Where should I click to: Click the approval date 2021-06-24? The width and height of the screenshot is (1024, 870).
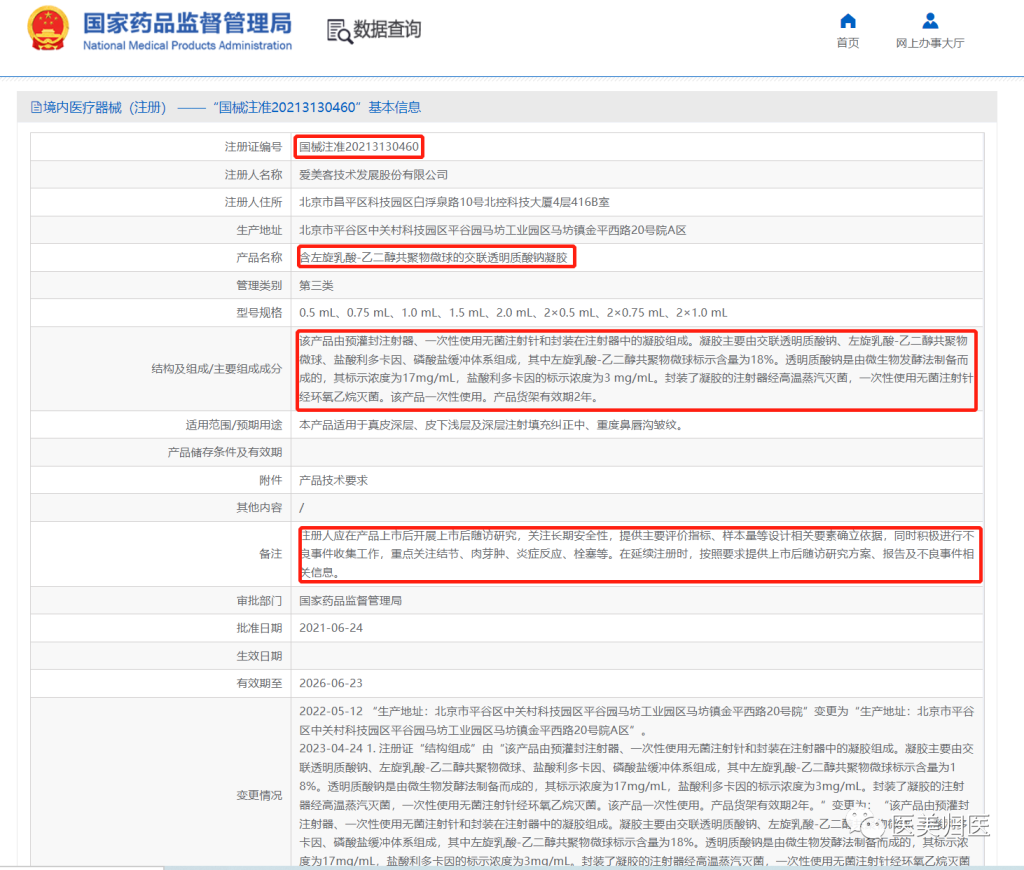point(331,628)
